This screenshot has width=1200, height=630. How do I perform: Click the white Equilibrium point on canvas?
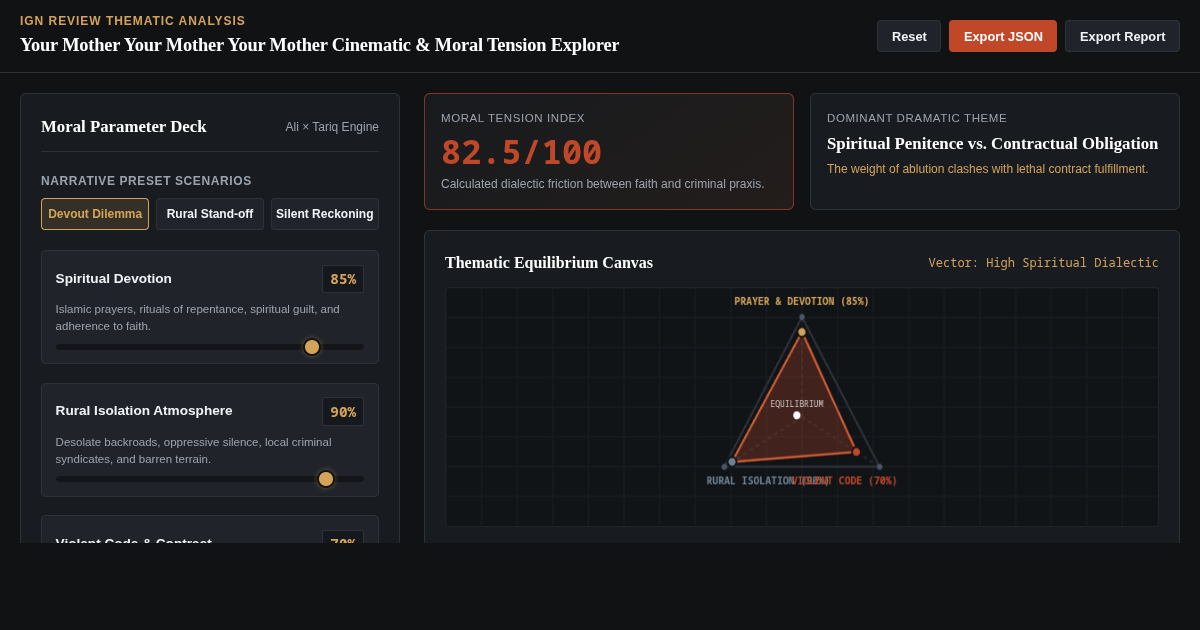[x=797, y=415]
